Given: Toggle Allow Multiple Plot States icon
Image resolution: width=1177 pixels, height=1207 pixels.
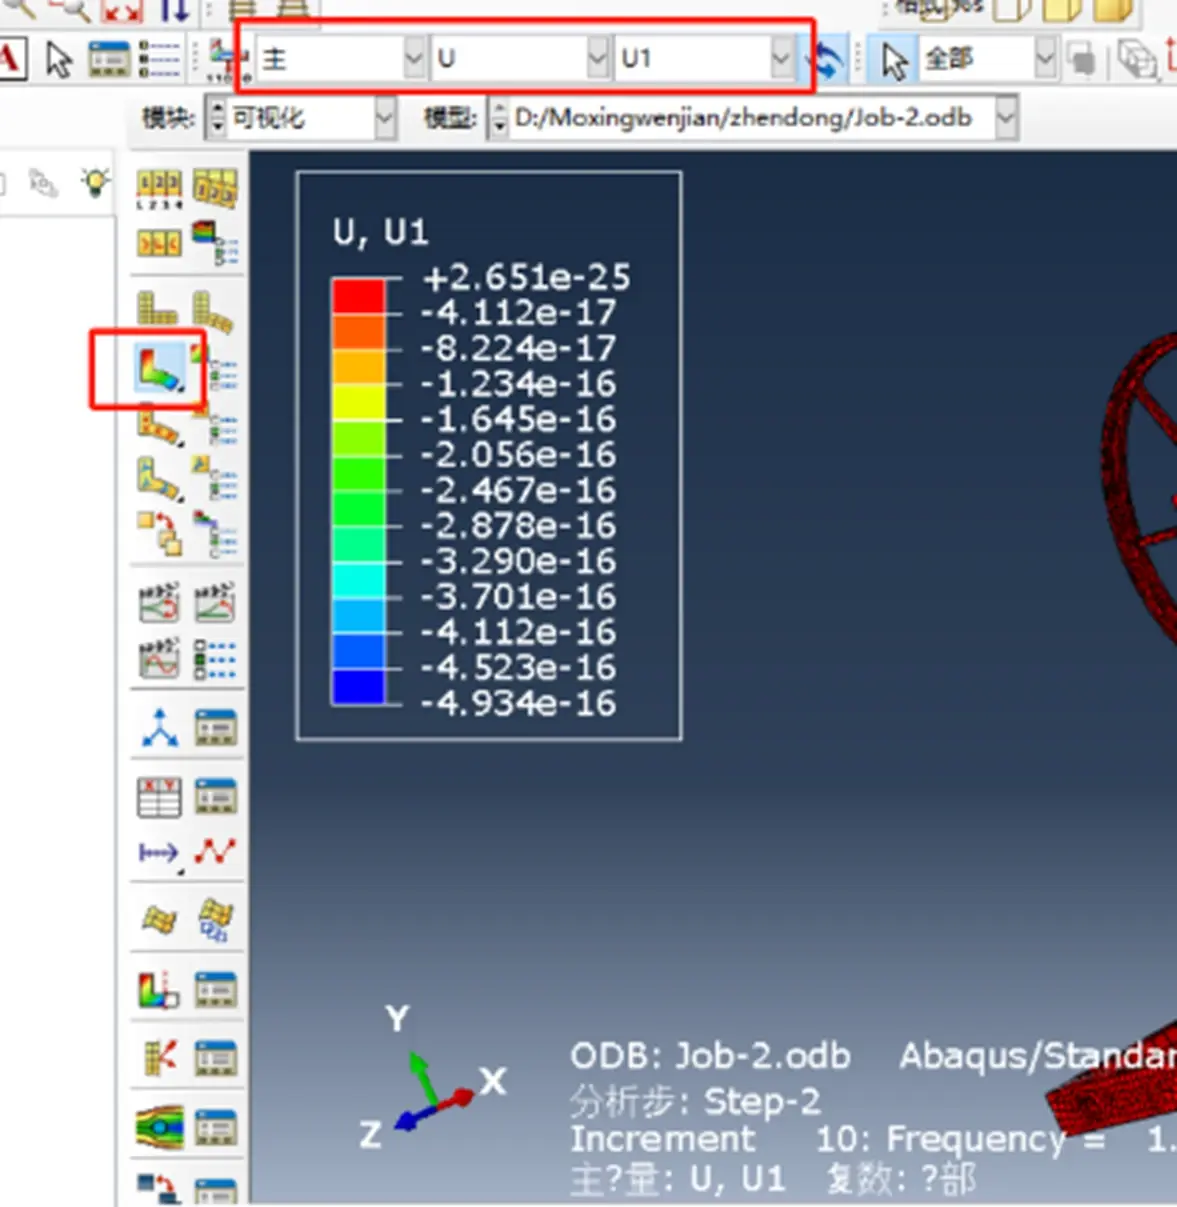Looking at the screenshot, I should click(x=159, y=532).
